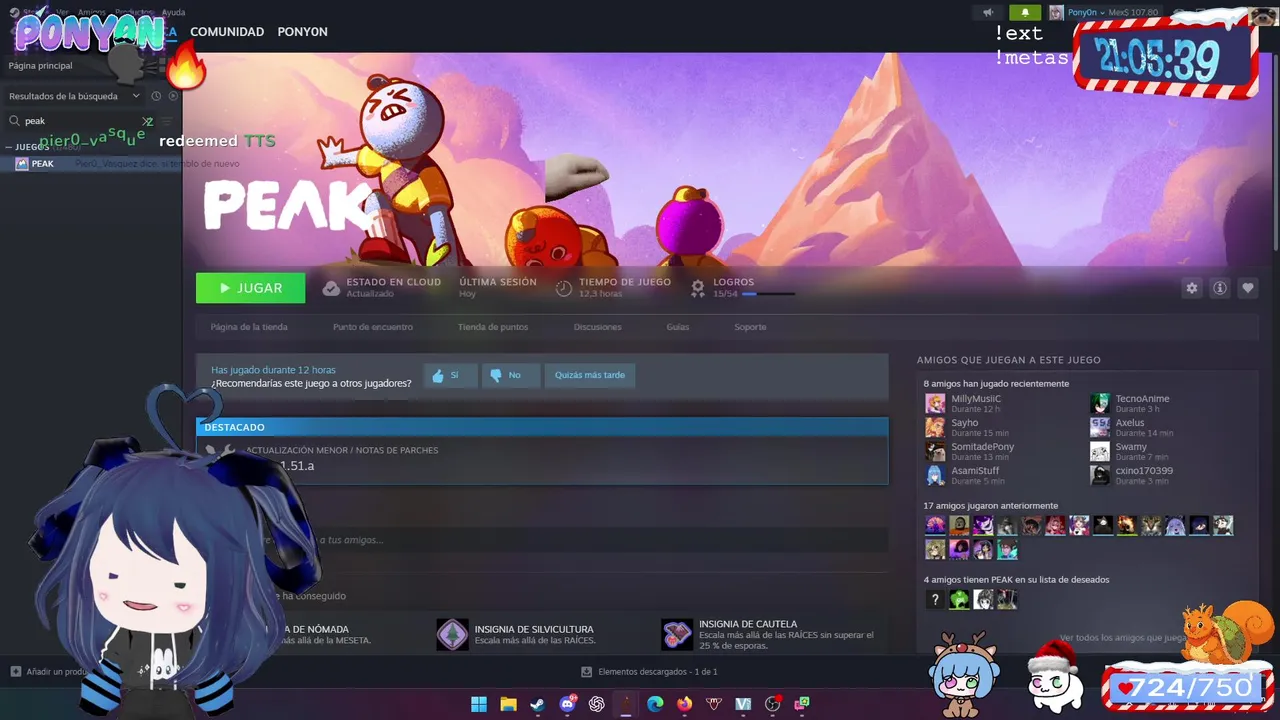
Task: Launch PEAK with the green Jugar button
Action: (x=251, y=288)
